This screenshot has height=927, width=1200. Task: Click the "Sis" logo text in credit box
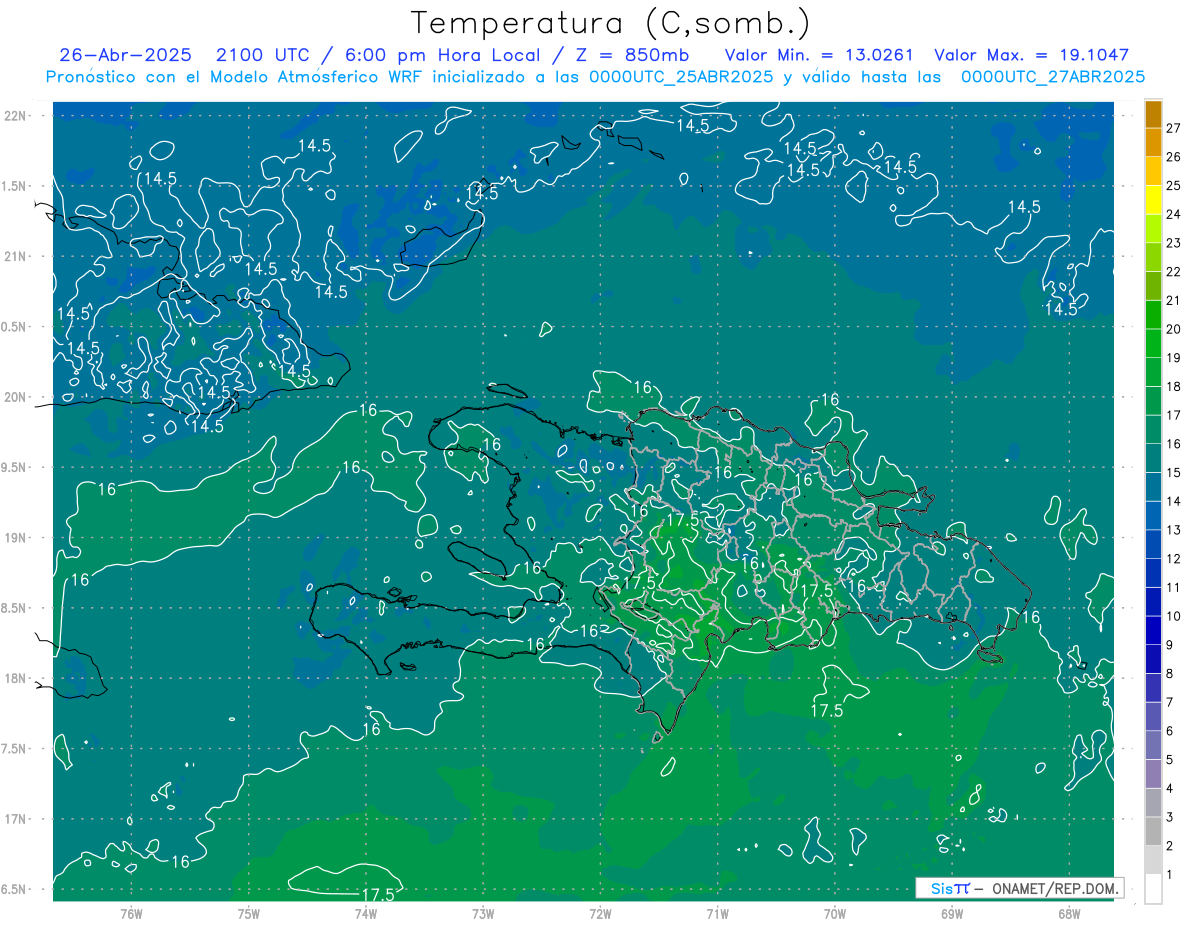tap(941, 888)
